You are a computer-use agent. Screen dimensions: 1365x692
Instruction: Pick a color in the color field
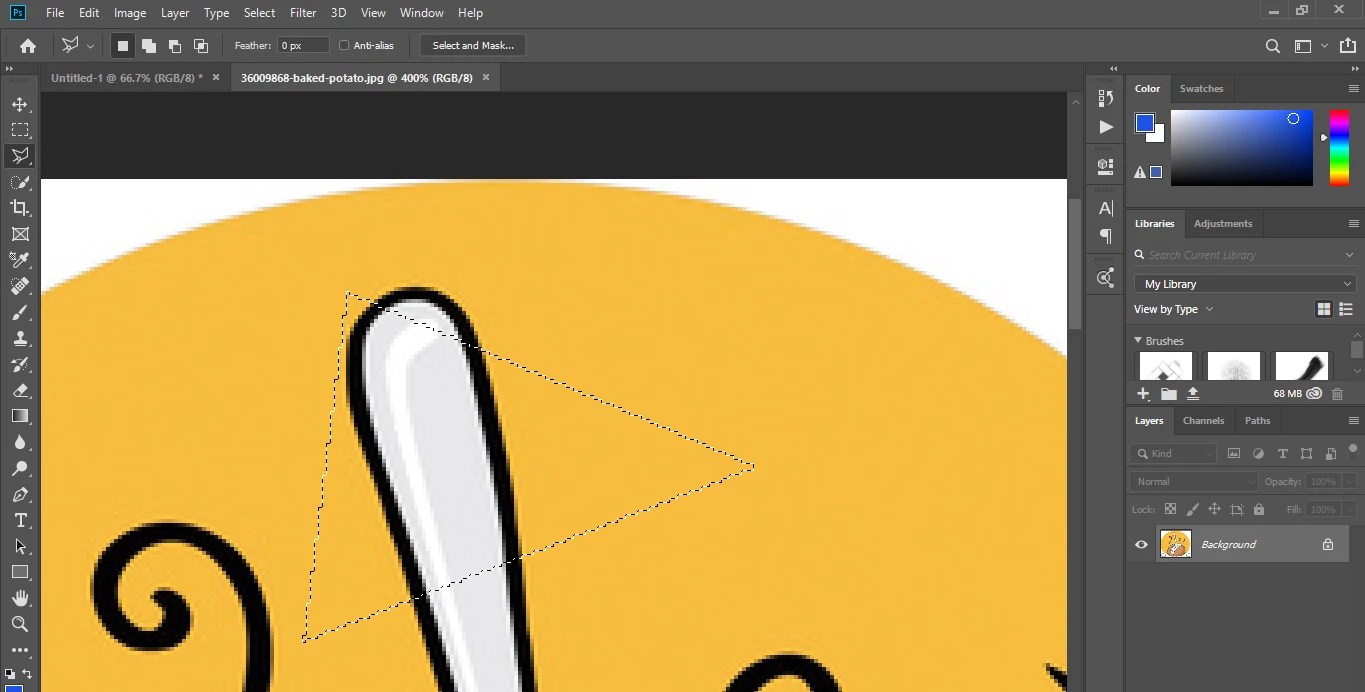1241,147
